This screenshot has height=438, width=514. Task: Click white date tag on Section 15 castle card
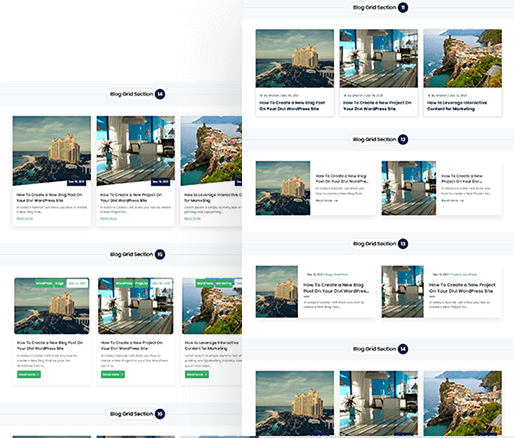coord(77,283)
